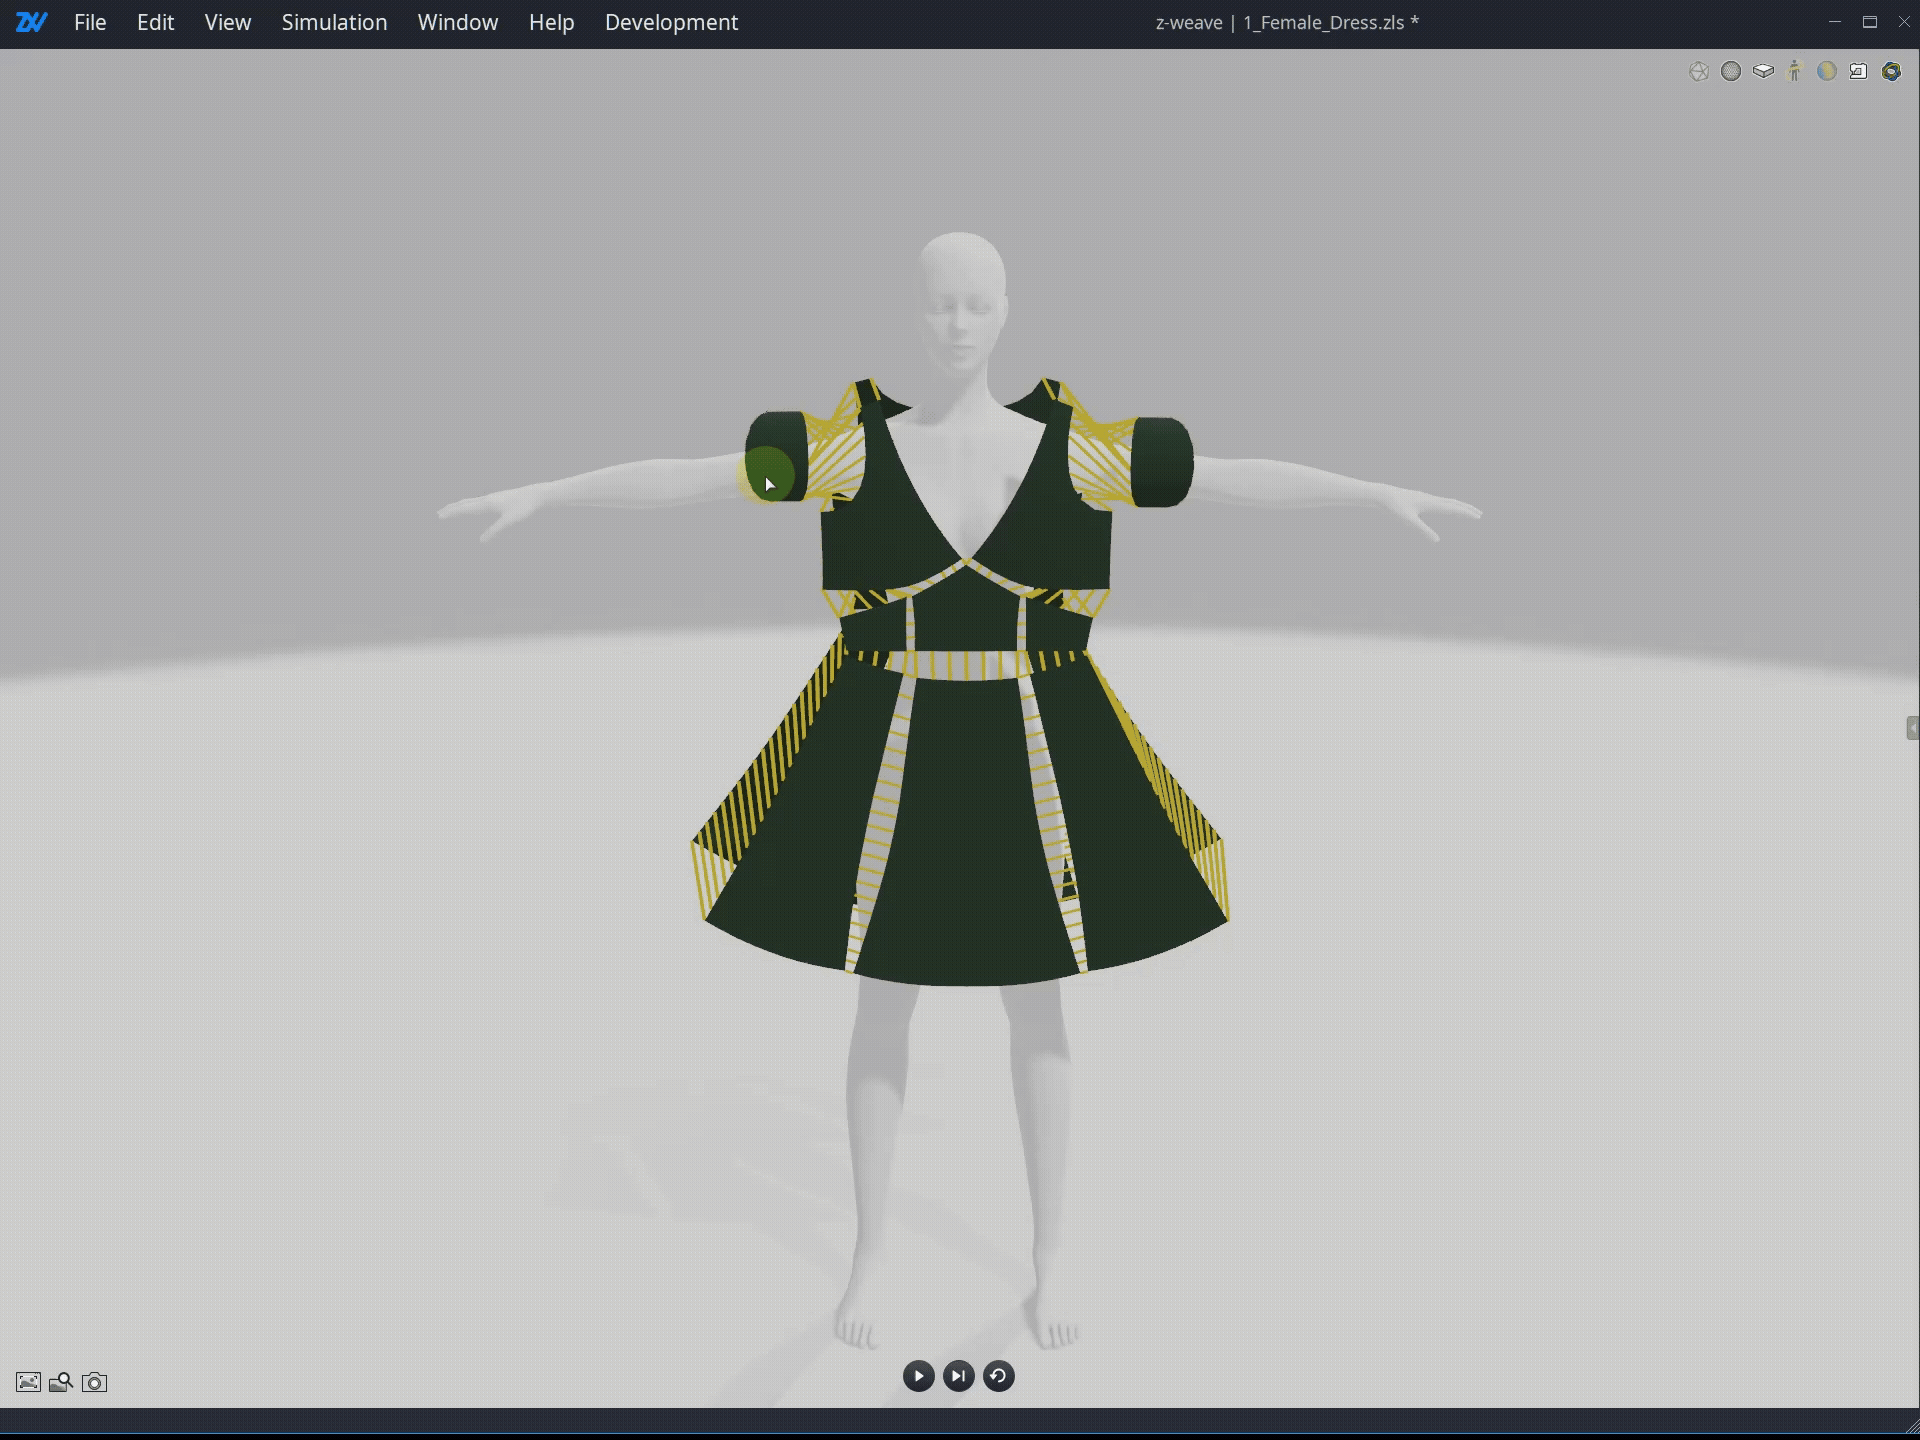Click the wireframe polyhedron display icon

[1698, 72]
